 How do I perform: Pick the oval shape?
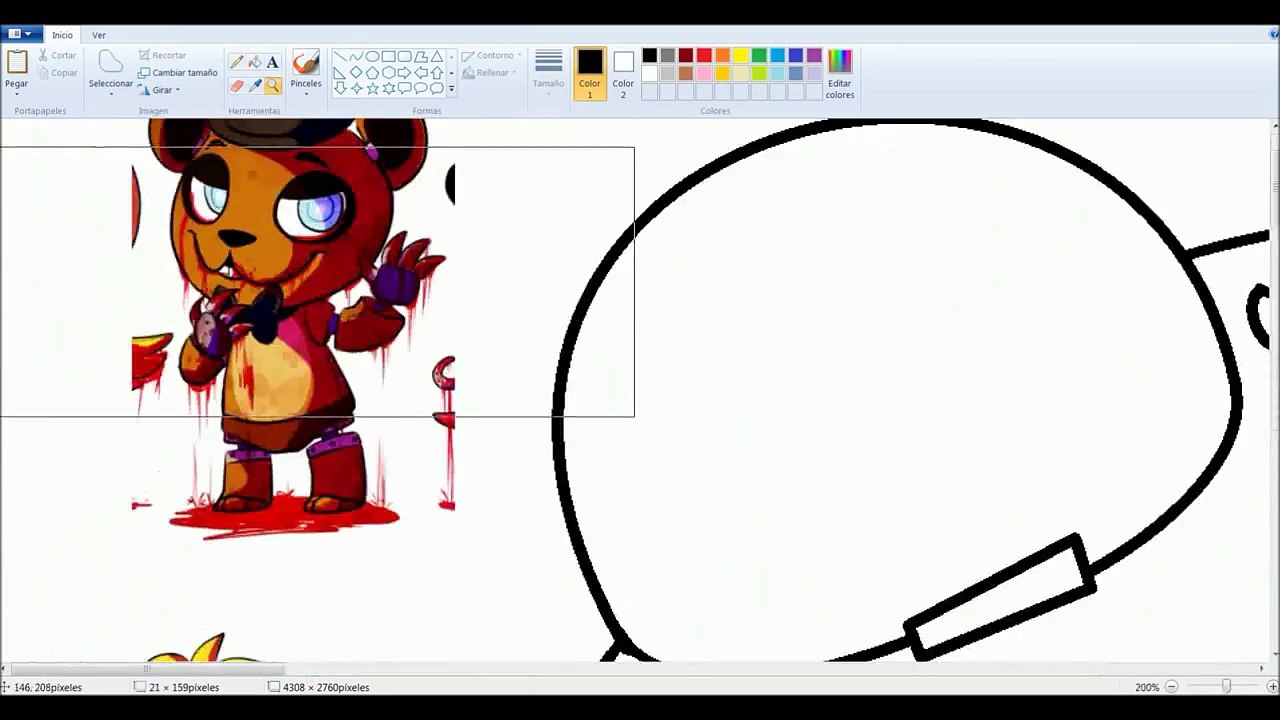pyautogui.click(x=372, y=57)
